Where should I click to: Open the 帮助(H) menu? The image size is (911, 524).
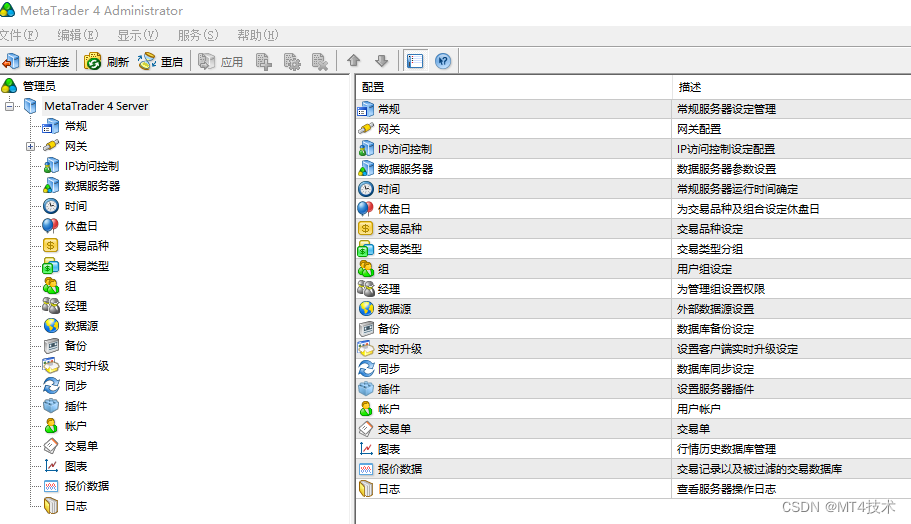pyautogui.click(x=258, y=35)
